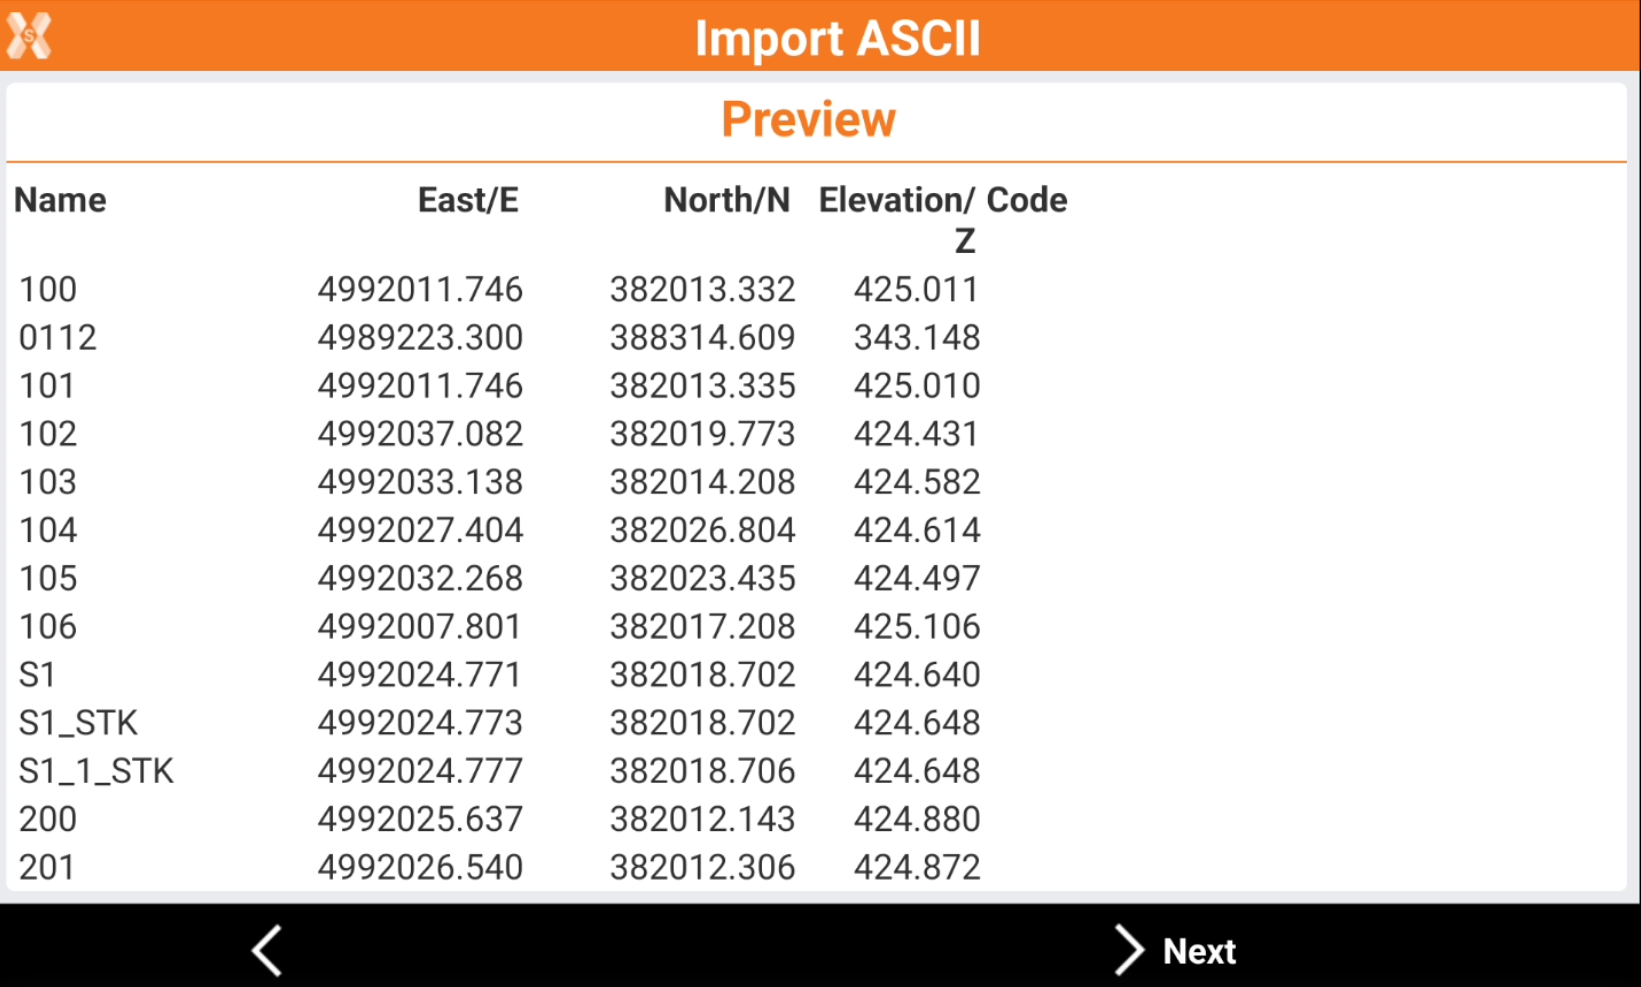Click the Name column header
This screenshot has width=1641, height=987.
tap(60, 201)
